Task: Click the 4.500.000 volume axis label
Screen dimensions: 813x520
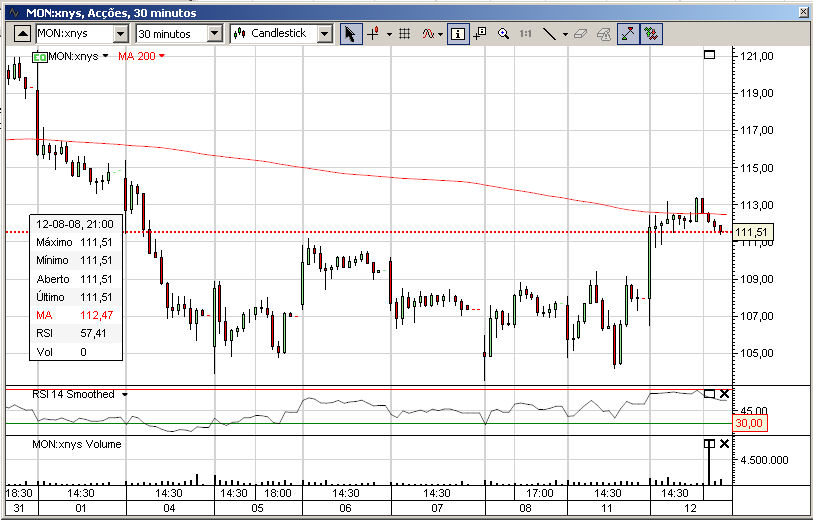Action: click(x=764, y=460)
